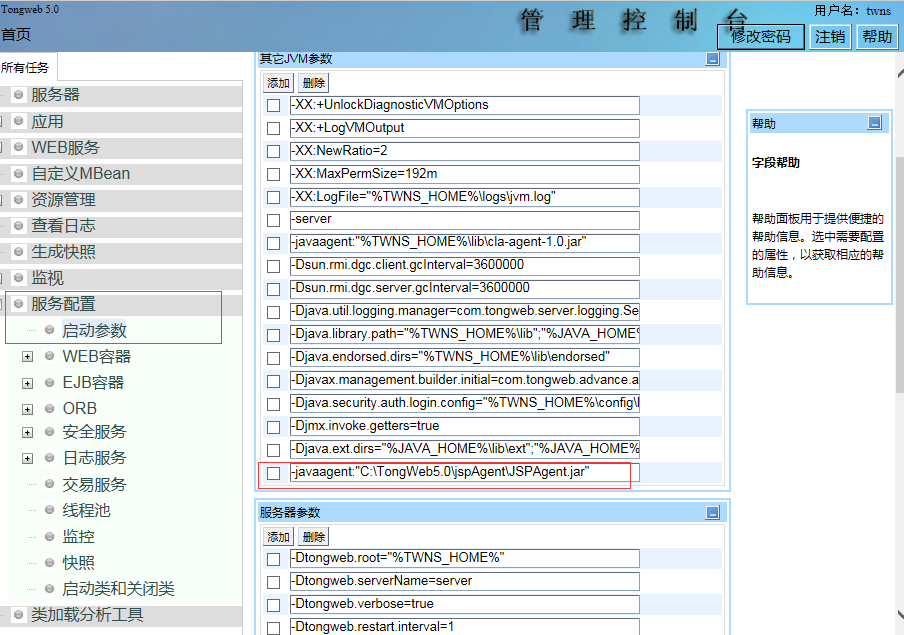The image size is (904, 635).
Task: Click the -Dtongweb.restart.interval=1 input field
Action: tap(465, 626)
